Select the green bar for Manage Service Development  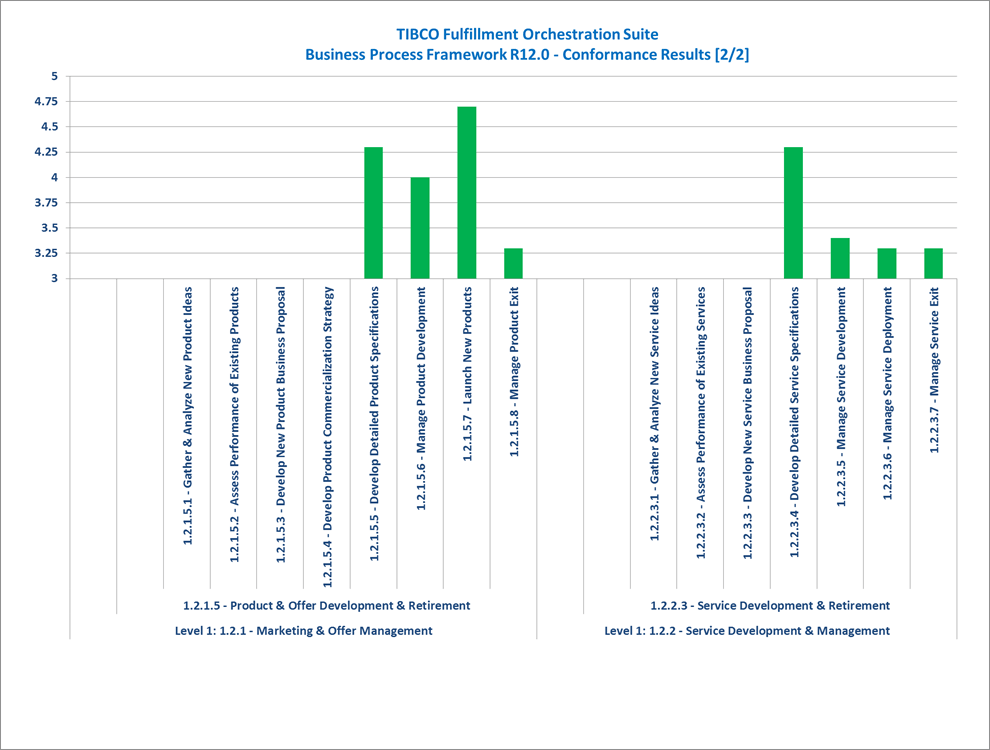(840, 258)
